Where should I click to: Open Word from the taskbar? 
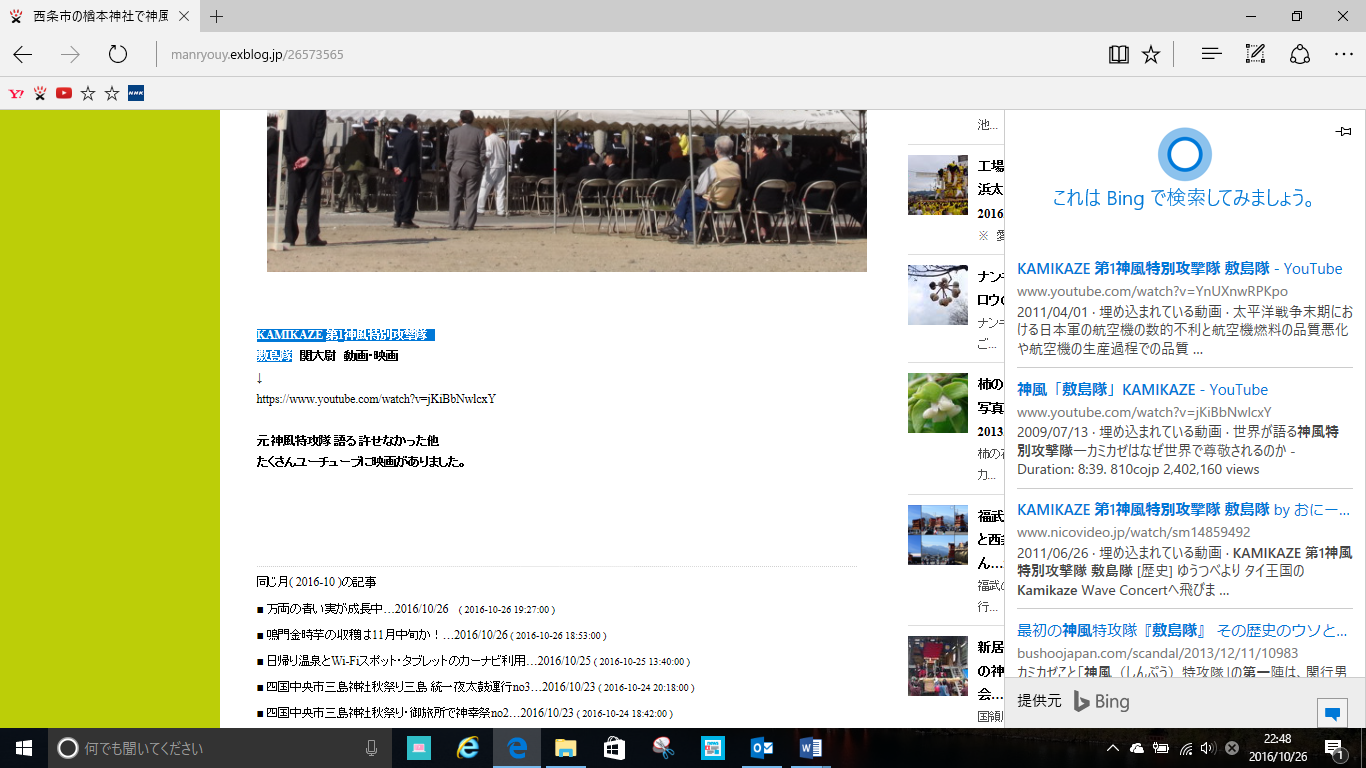[811, 748]
